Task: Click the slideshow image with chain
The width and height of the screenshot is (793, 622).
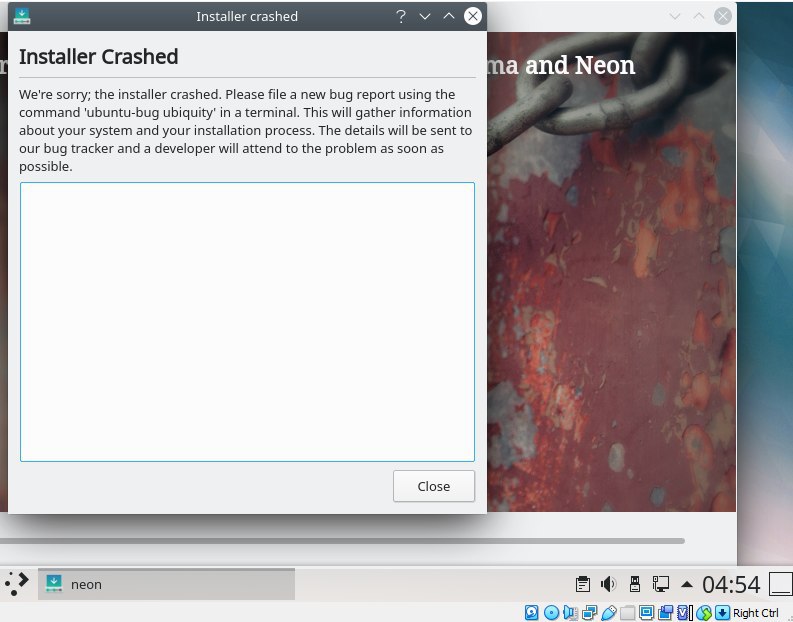Action: click(611, 272)
